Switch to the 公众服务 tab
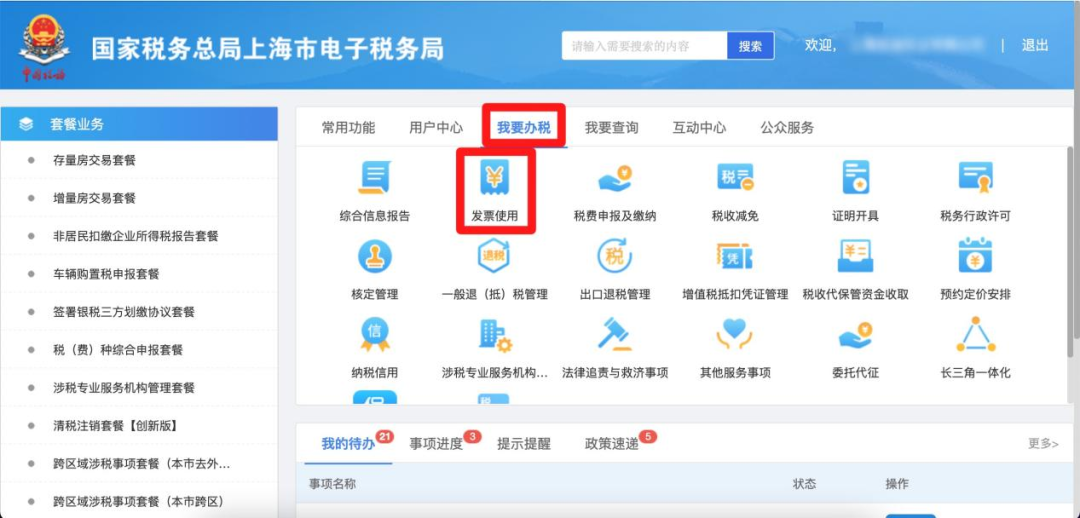 [x=787, y=127]
